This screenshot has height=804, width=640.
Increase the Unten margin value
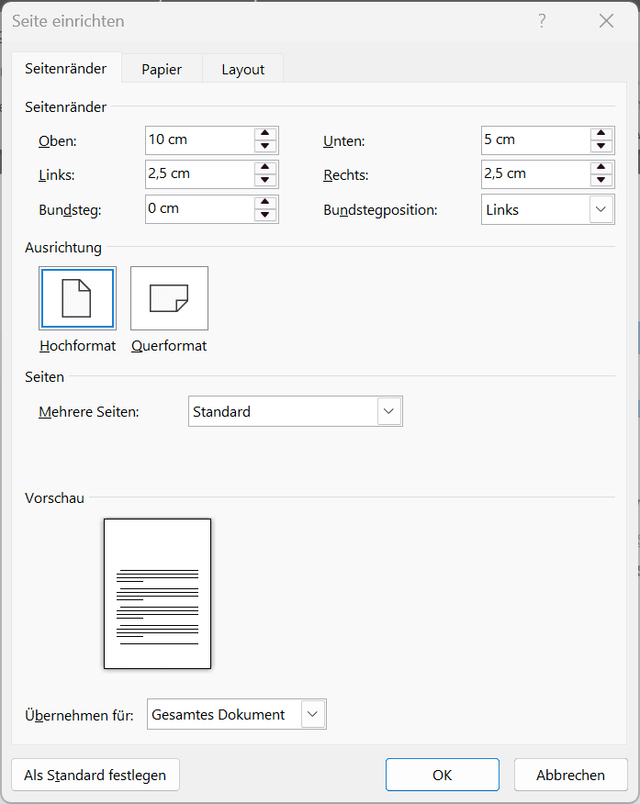click(601, 133)
